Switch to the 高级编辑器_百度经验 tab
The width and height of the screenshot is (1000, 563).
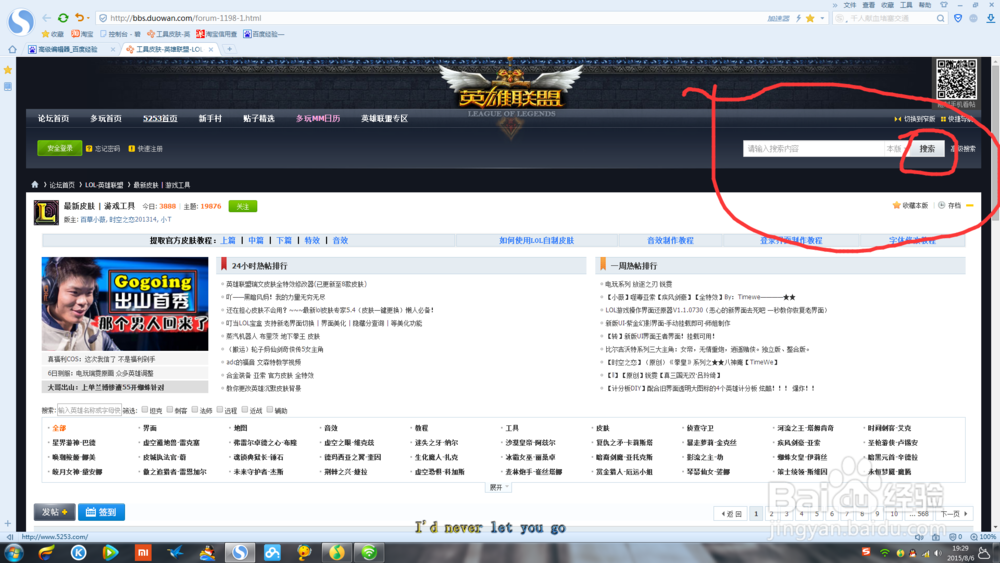[66, 49]
